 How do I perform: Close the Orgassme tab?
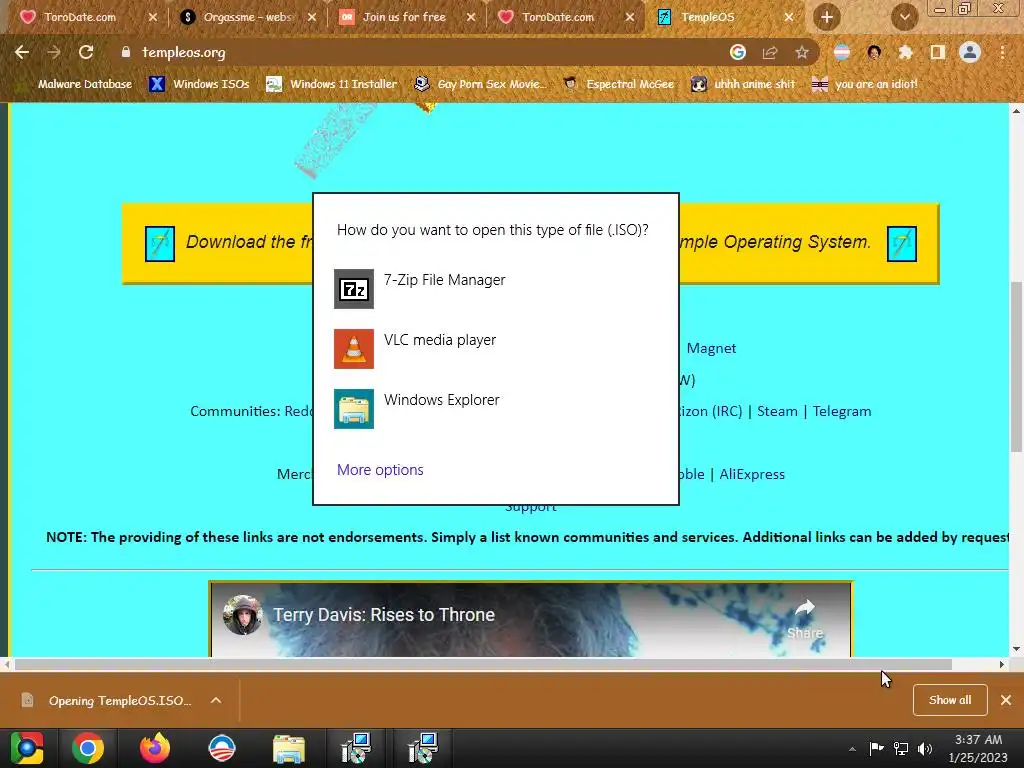coord(312,17)
